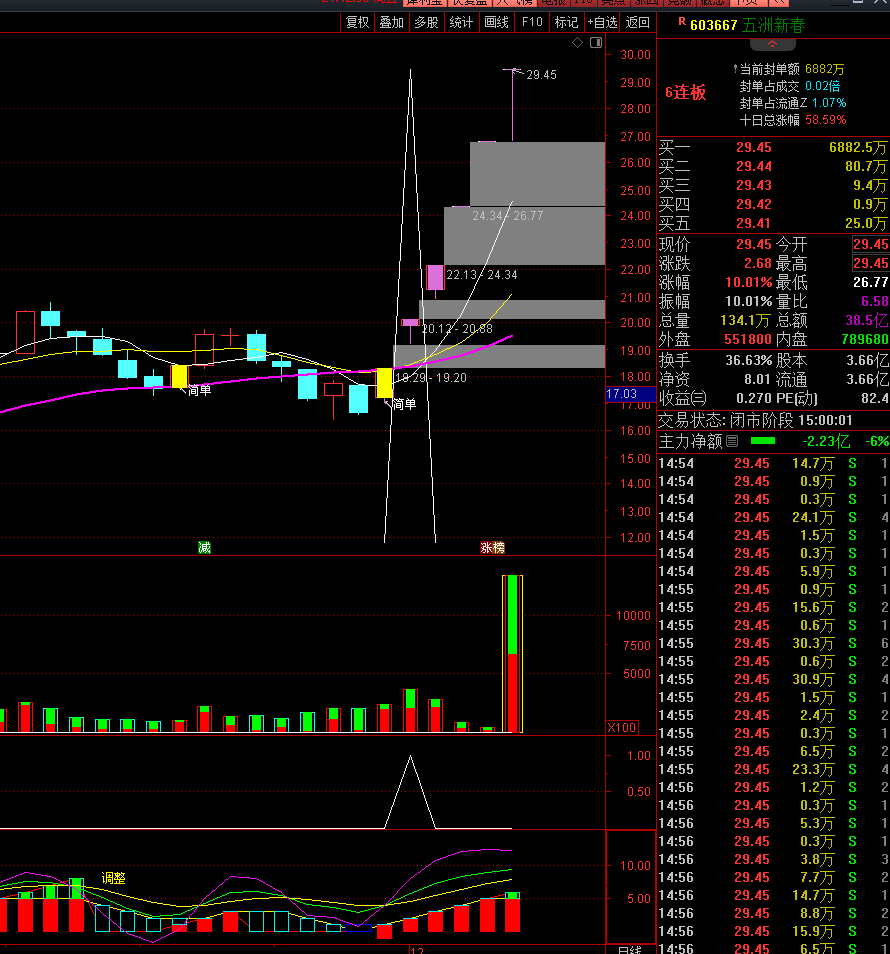This screenshot has width=890, height=954.
Task: Click the 现价 29.45 value
Action: click(754, 245)
